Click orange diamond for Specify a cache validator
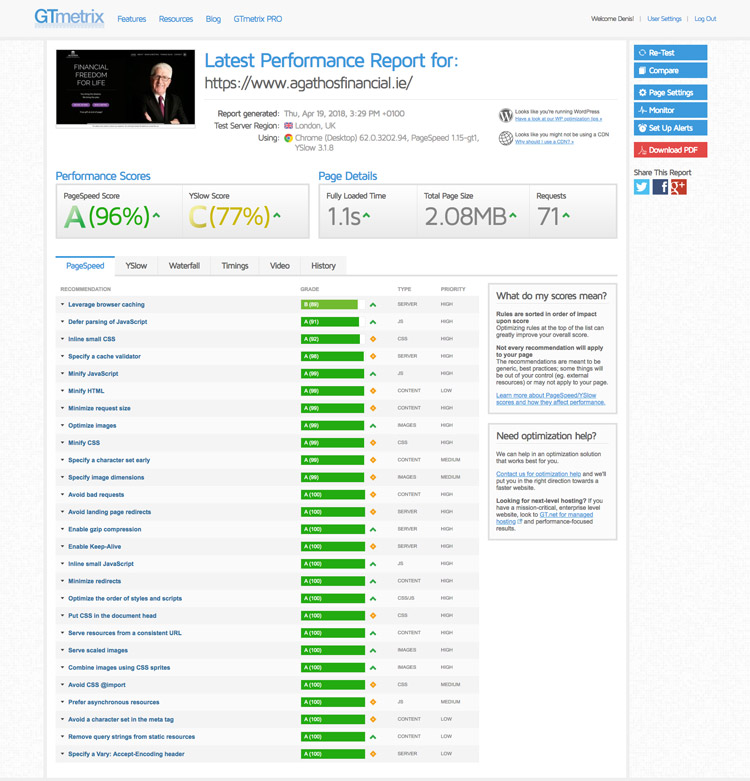 [x=373, y=356]
